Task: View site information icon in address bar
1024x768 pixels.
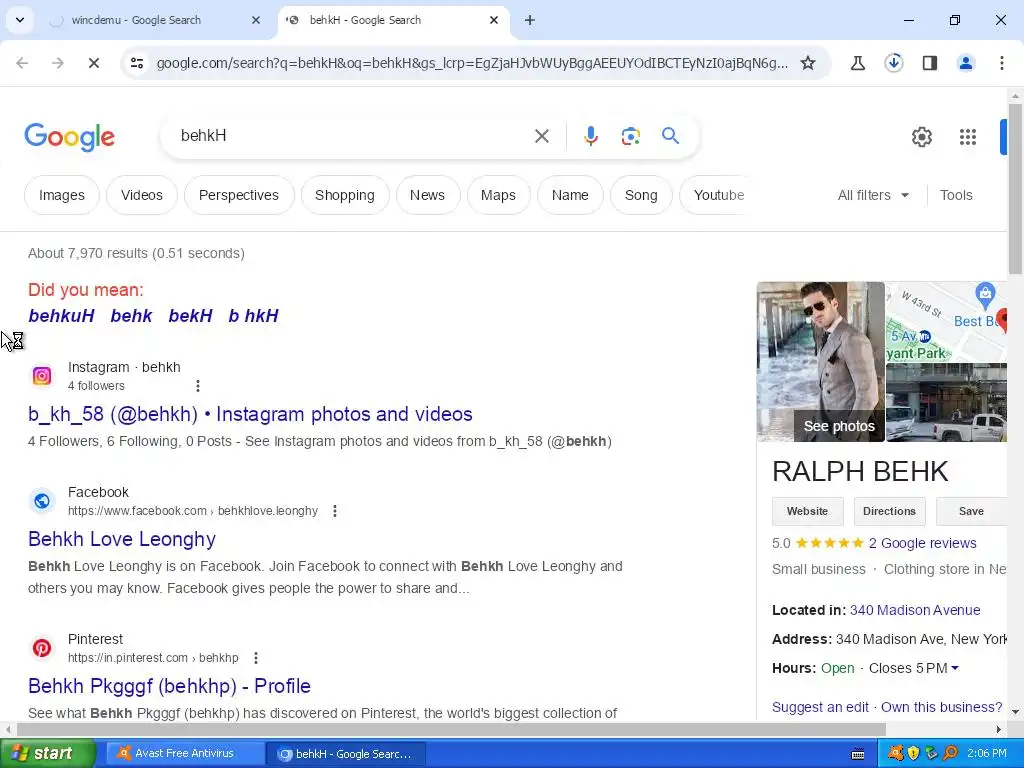Action: (136, 63)
